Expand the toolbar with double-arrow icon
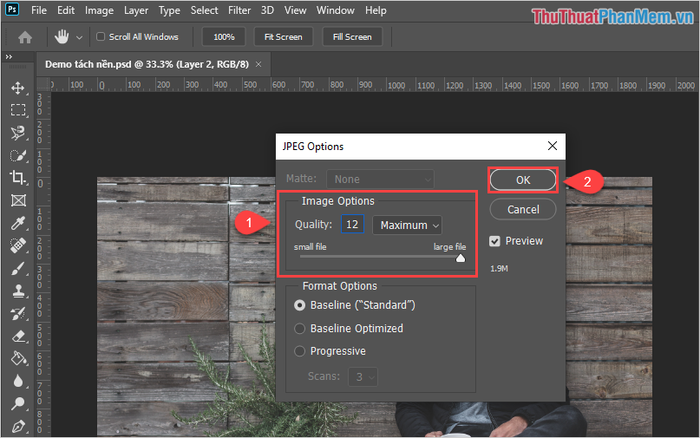Image resolution: width=700 pixels, height=438 pixels. click(x=8, y=57)
